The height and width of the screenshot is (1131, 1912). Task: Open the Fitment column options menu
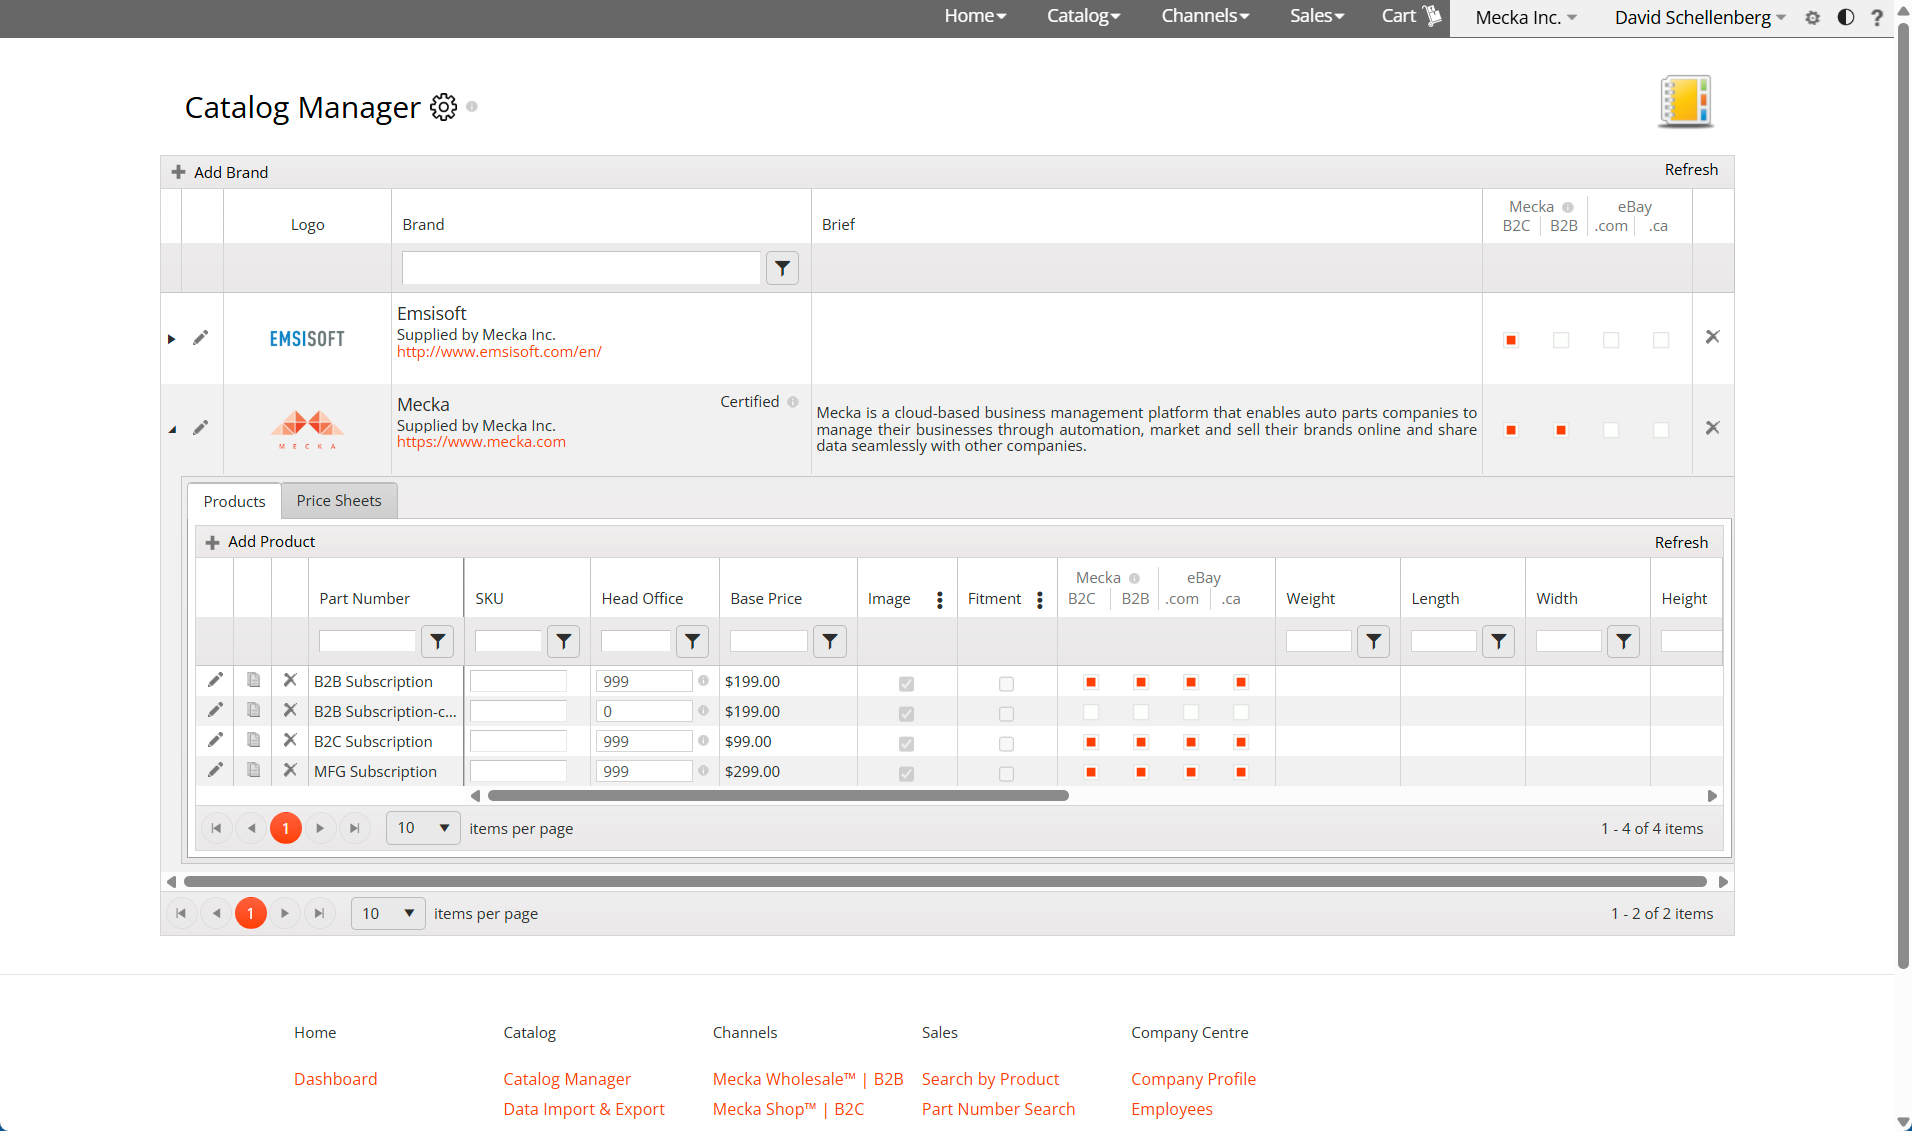[1040, 600]
